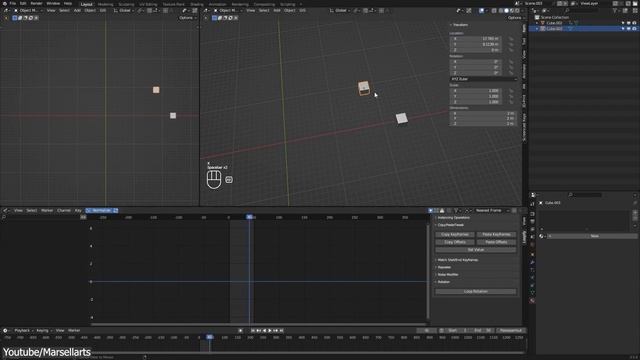Toggle X-ray in right viewport header
Image resolution: width=640 pixels, height=360 pixels.
click(x=494, y=11)
